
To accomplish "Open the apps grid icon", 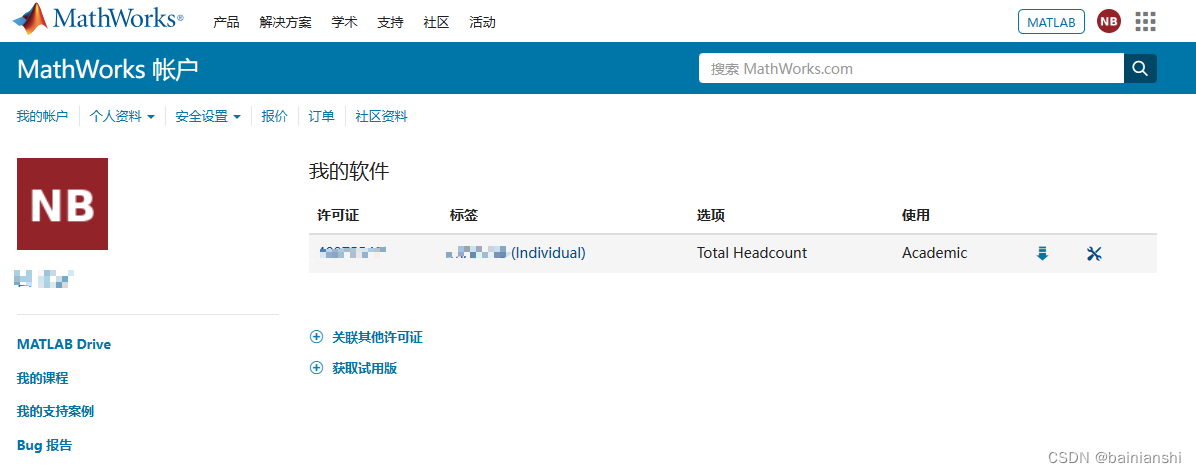I will pyautogui.click(x=1145, y=22).
